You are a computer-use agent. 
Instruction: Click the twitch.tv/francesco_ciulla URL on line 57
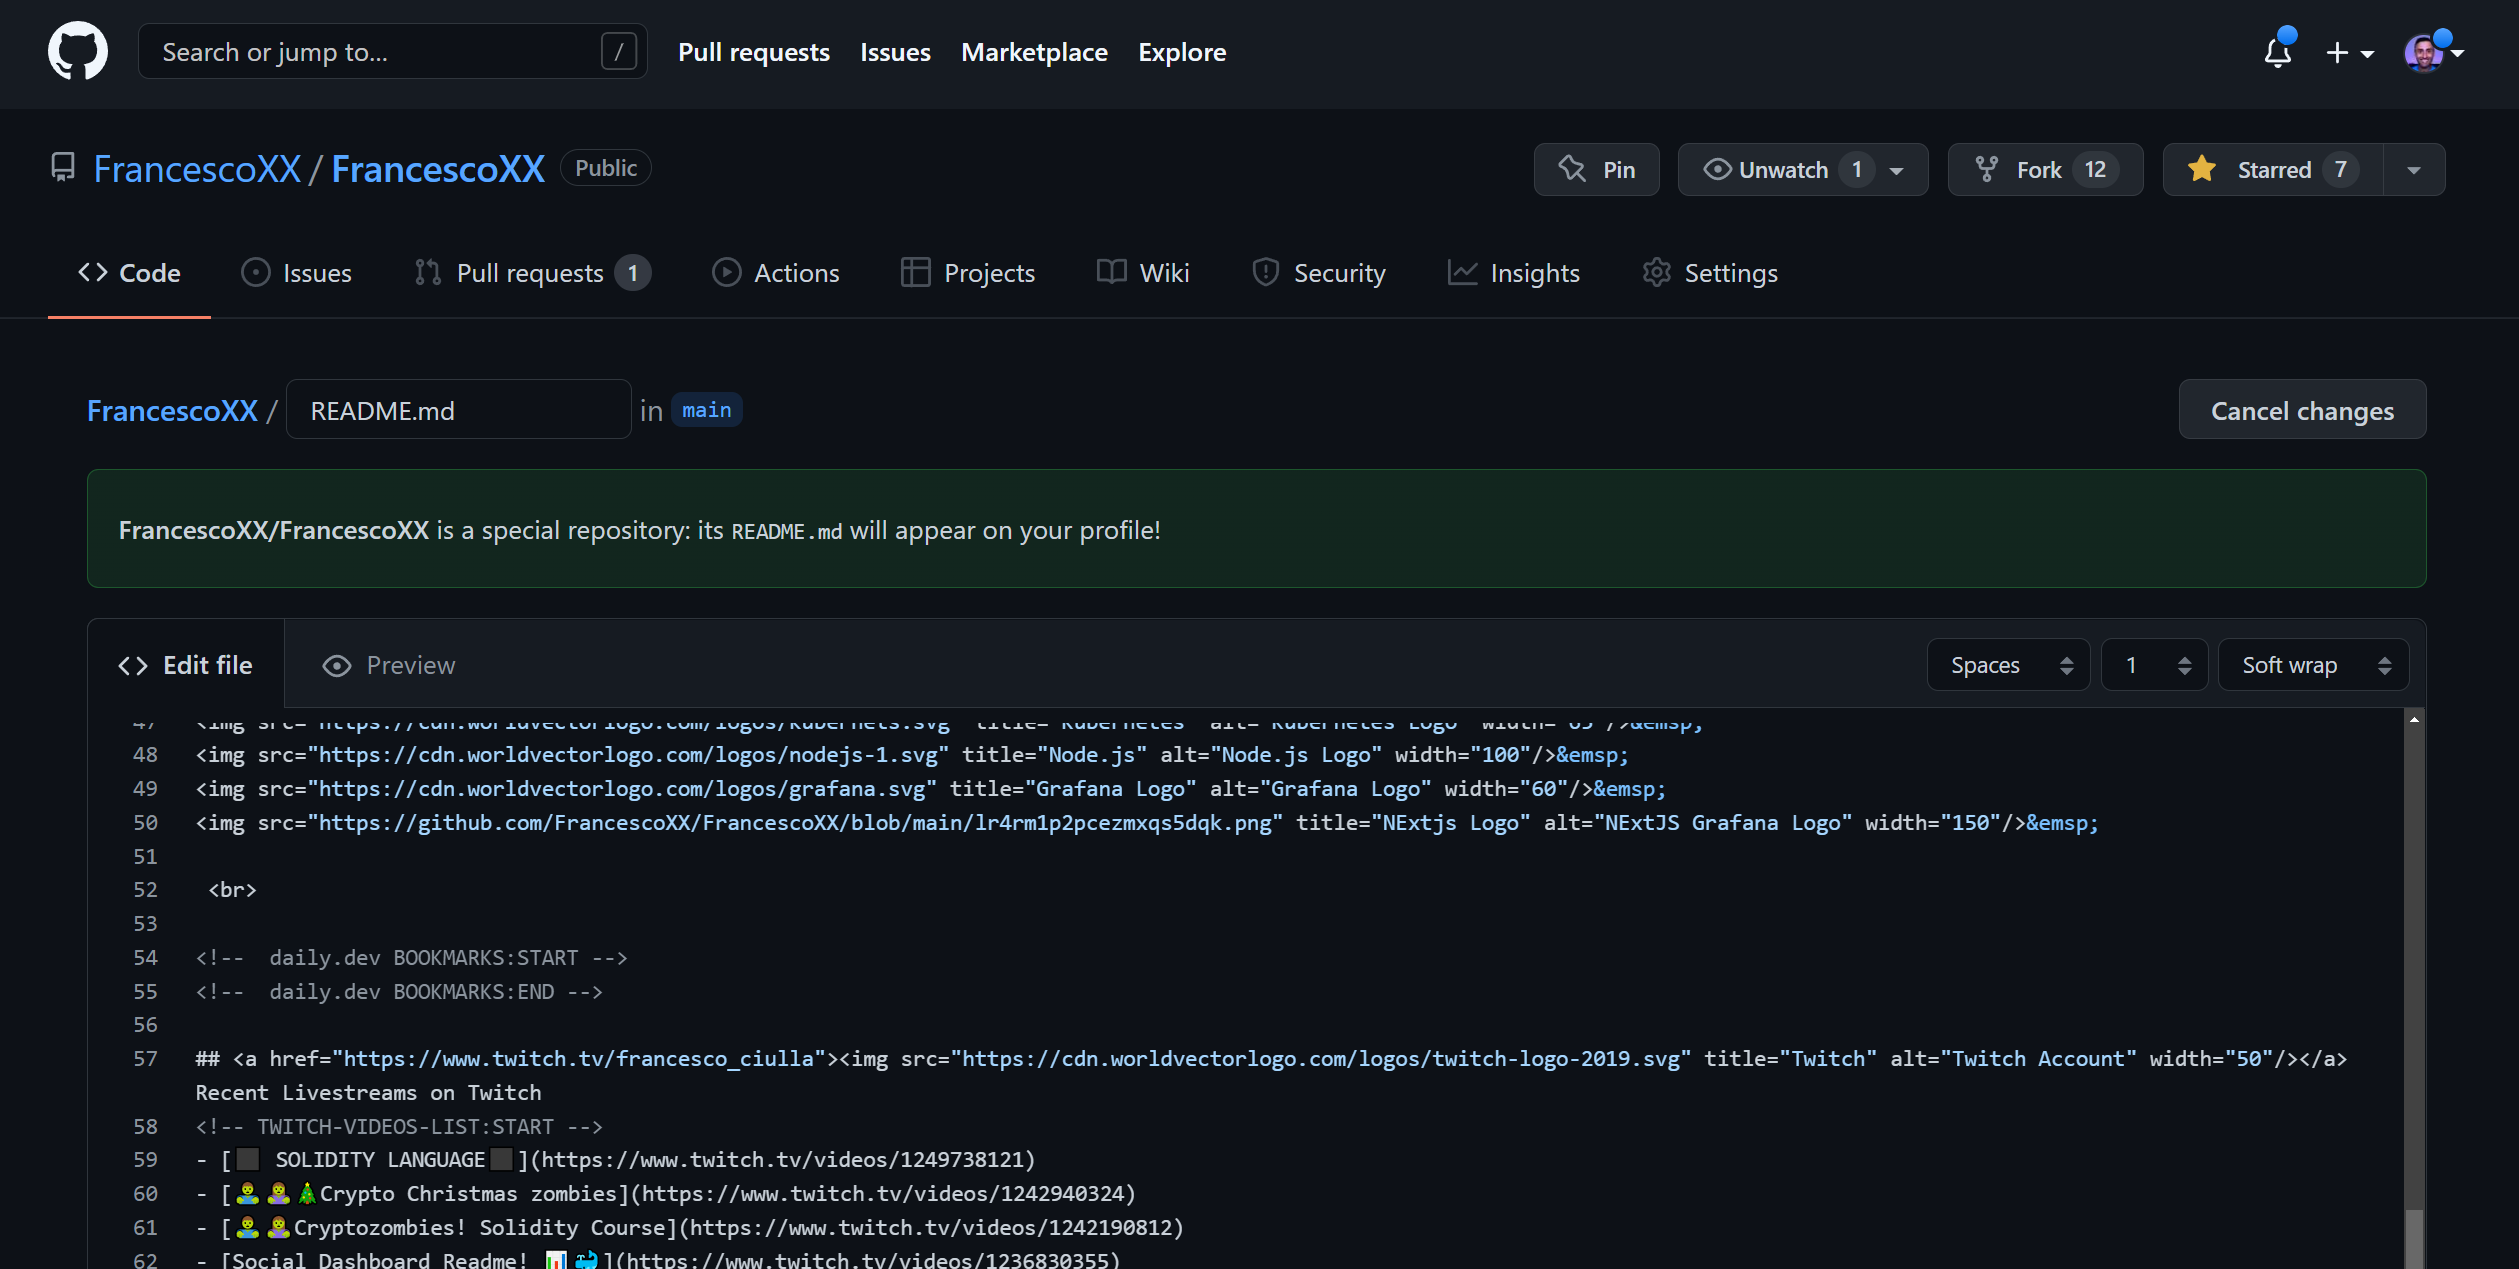[579, 1059]
